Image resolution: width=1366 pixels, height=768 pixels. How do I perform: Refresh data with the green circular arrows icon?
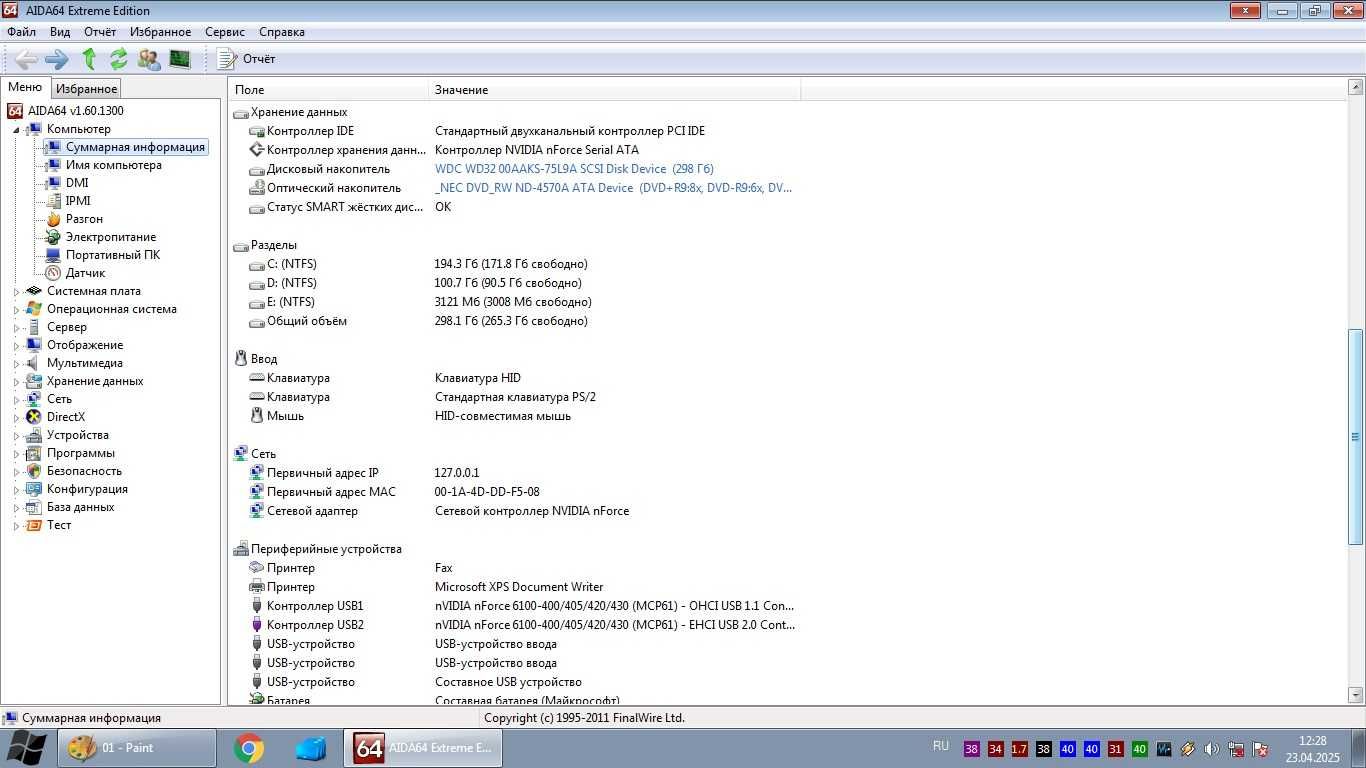click(x=119, y=59)
